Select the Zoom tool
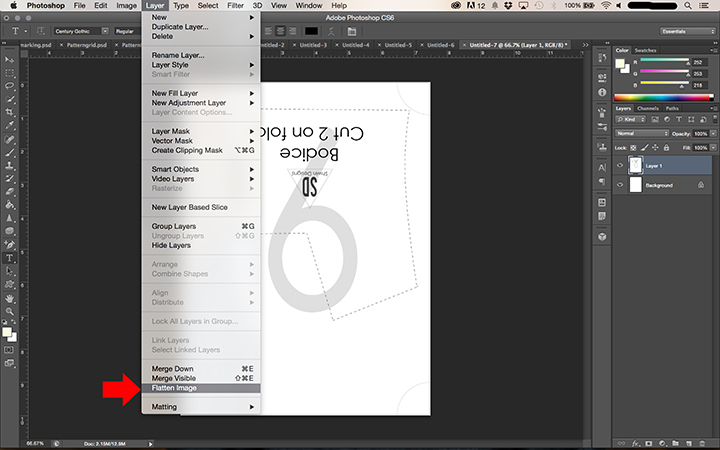Image resolution: width=720 pixels, height=450 pixels. pyautogui.click(x=9, y=311)
